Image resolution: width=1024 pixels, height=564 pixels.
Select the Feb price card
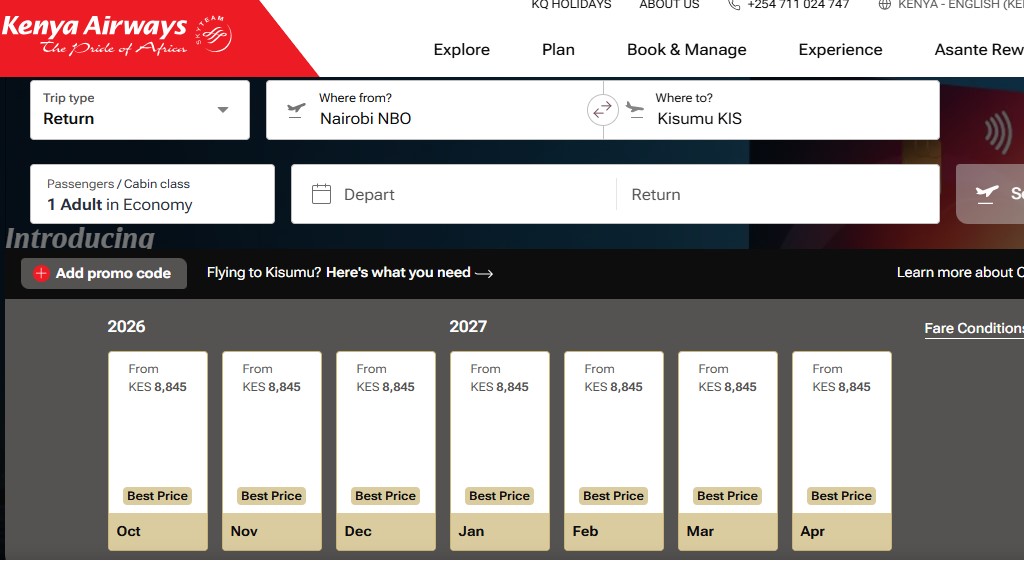[614, 450]
